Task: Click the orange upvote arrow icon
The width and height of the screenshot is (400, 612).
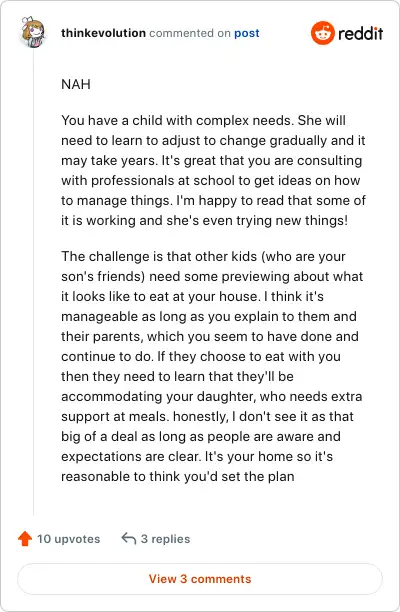Action: [x=25, y=539]
